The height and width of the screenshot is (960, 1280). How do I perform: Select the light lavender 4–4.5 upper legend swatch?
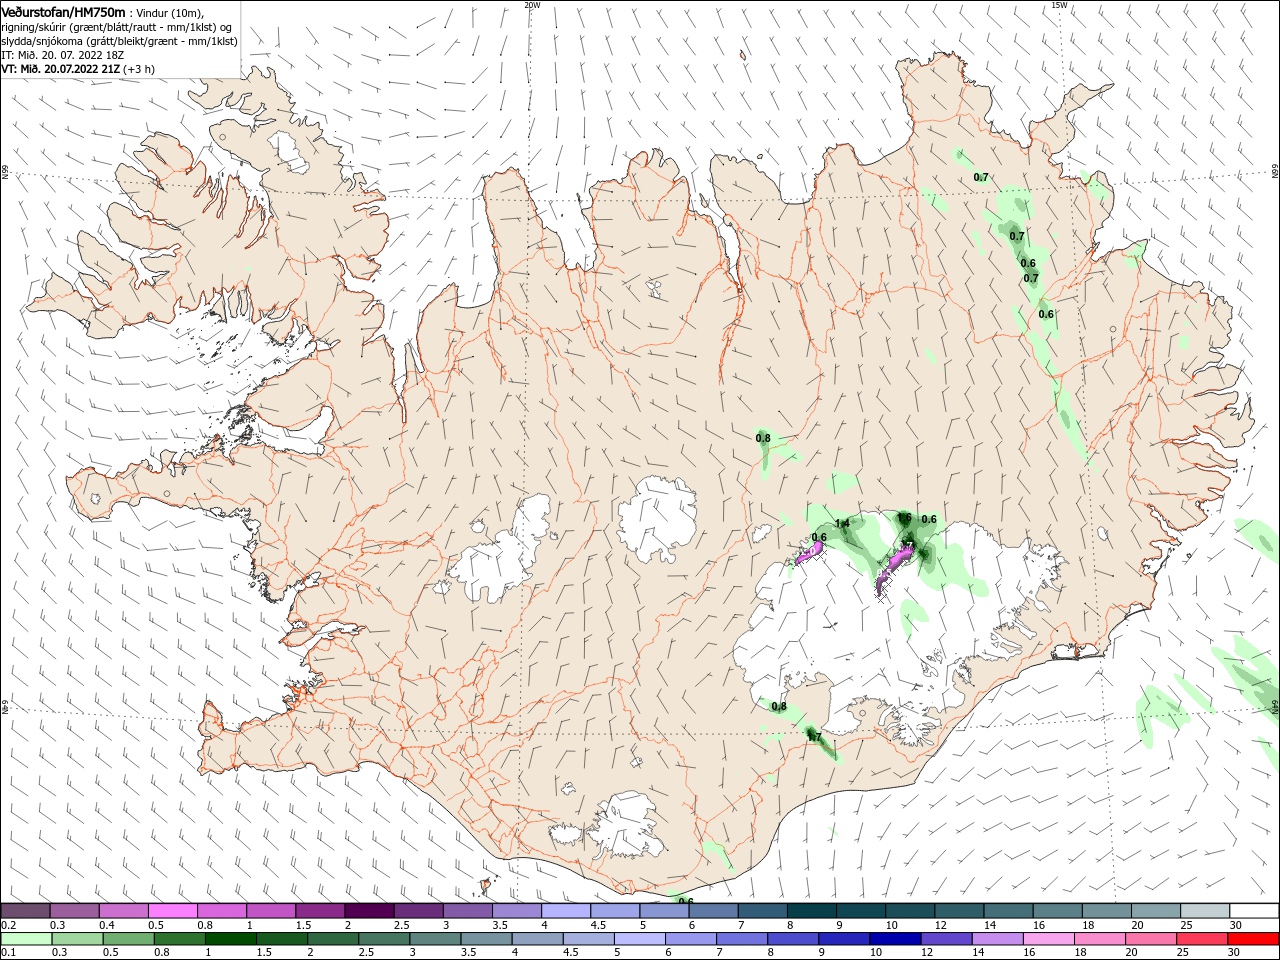(567, 910)
